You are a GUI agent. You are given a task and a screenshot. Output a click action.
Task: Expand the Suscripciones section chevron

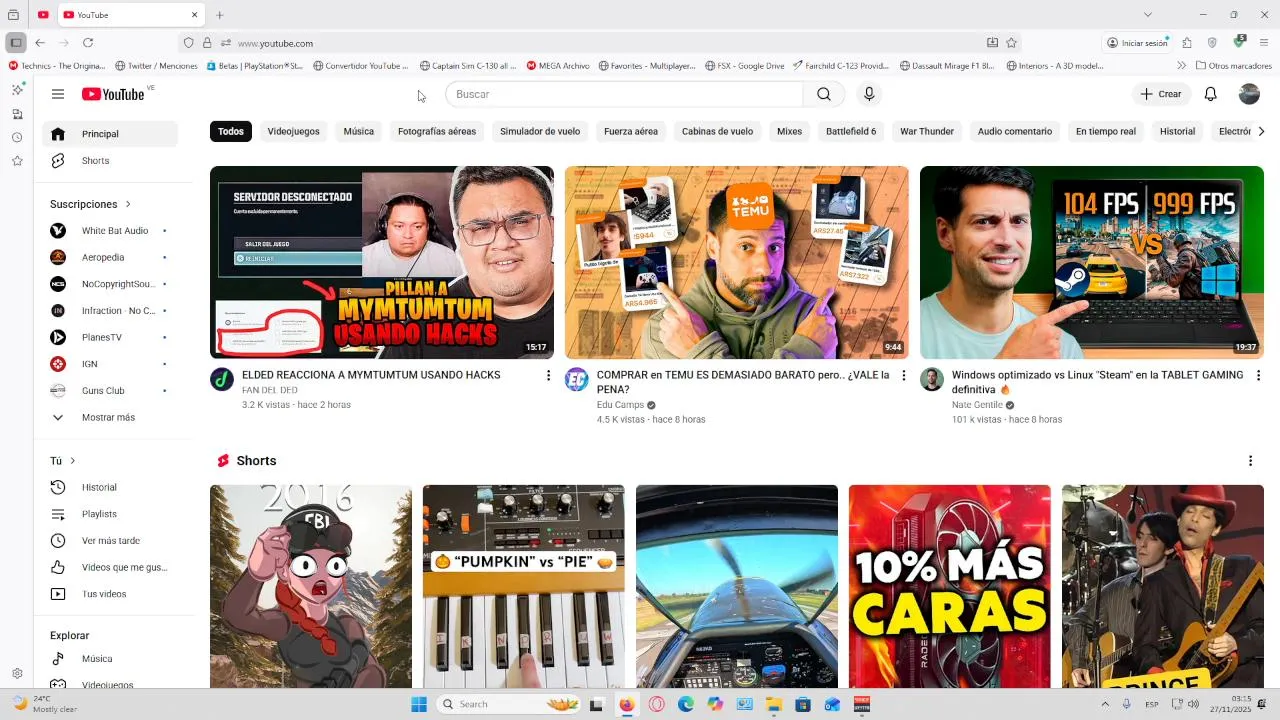[128, 204]
